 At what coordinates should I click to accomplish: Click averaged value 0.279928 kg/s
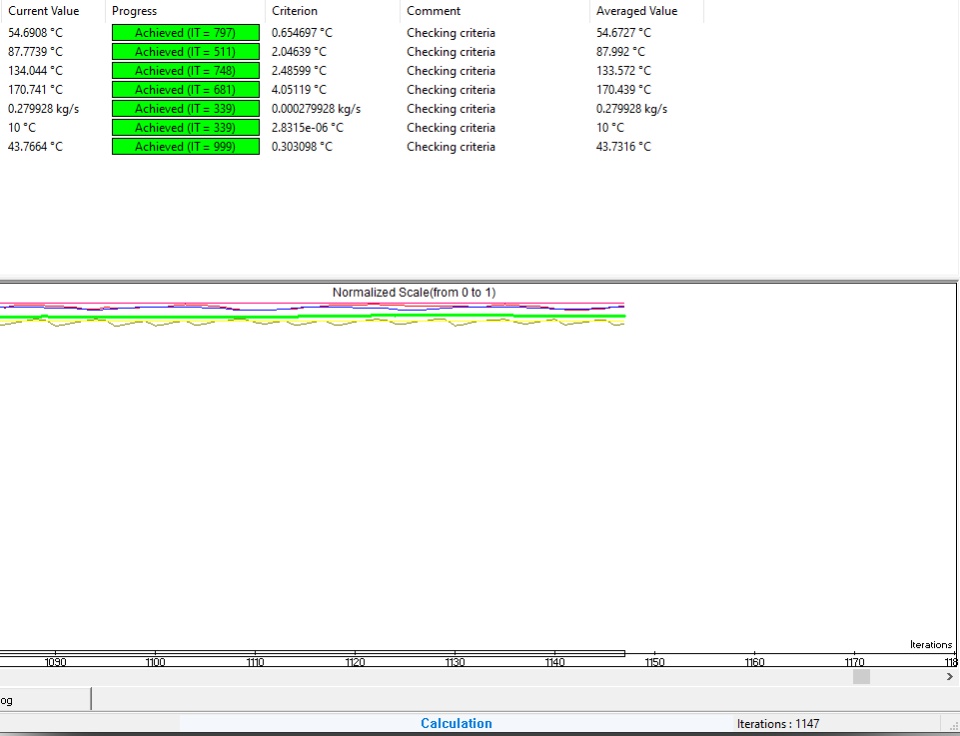click(631, 108)
